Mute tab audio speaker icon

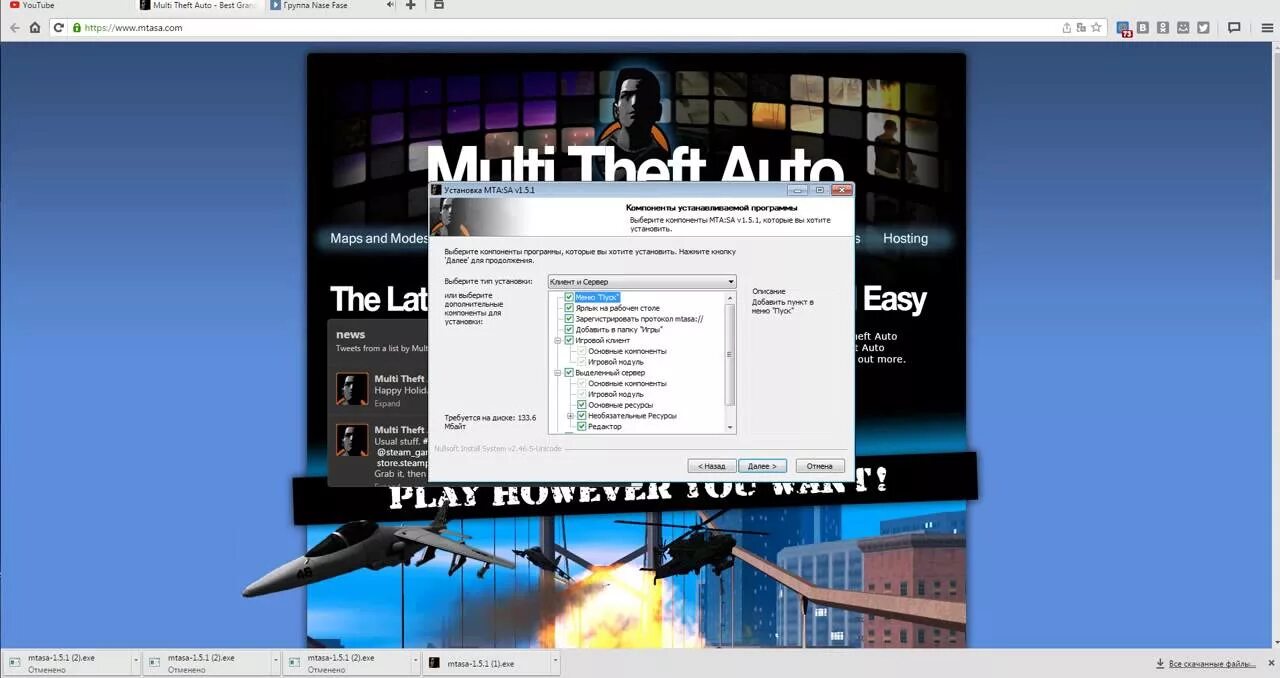(x=389, y=5)
